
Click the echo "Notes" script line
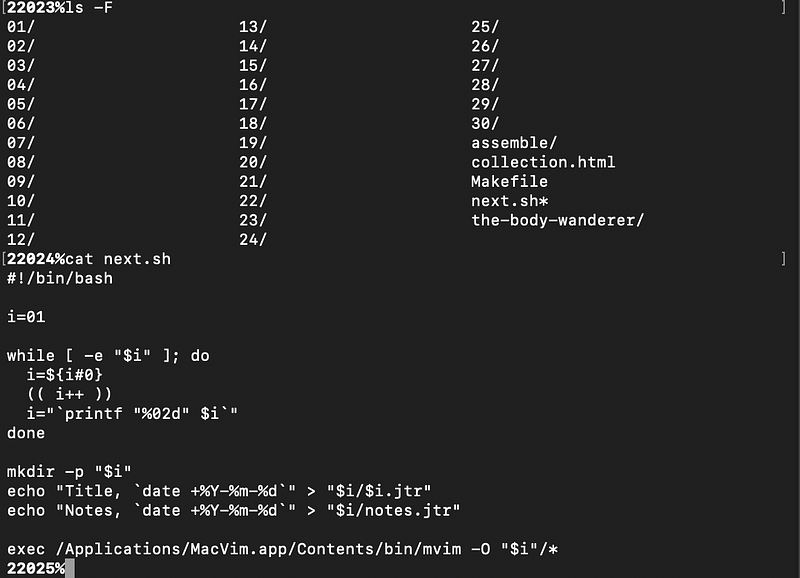pos(233,510)
